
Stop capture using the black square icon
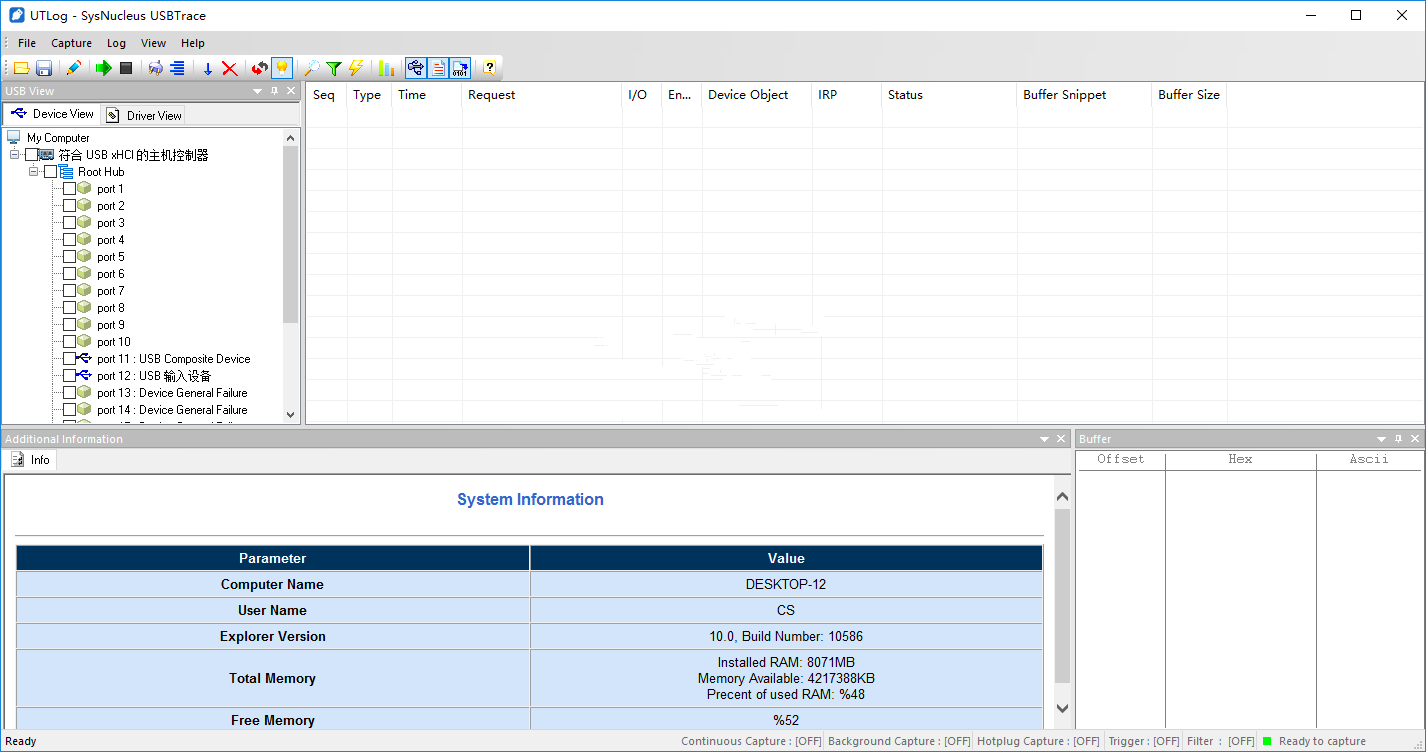(x=126, y=67)
